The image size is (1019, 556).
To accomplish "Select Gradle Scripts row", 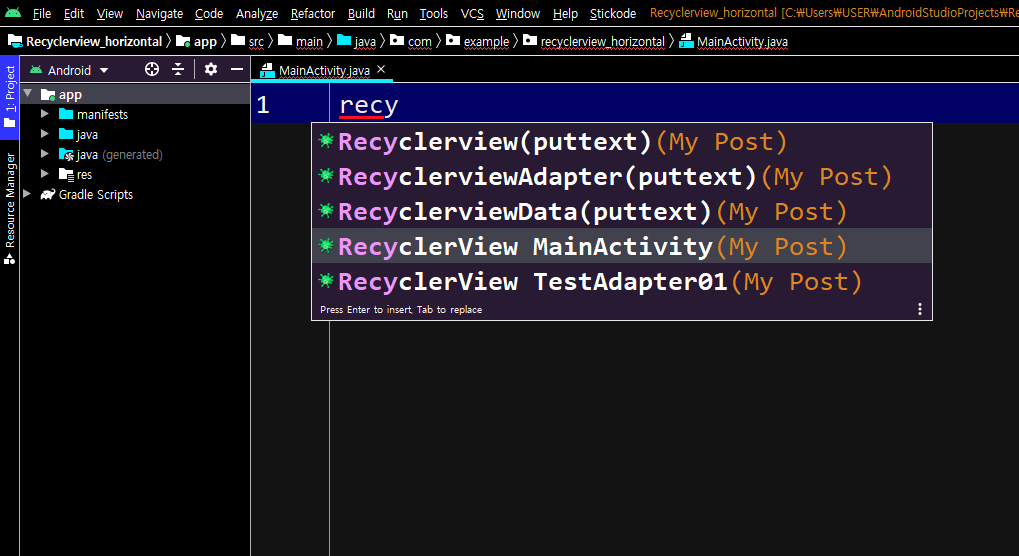I will click(x=135, y=195).
